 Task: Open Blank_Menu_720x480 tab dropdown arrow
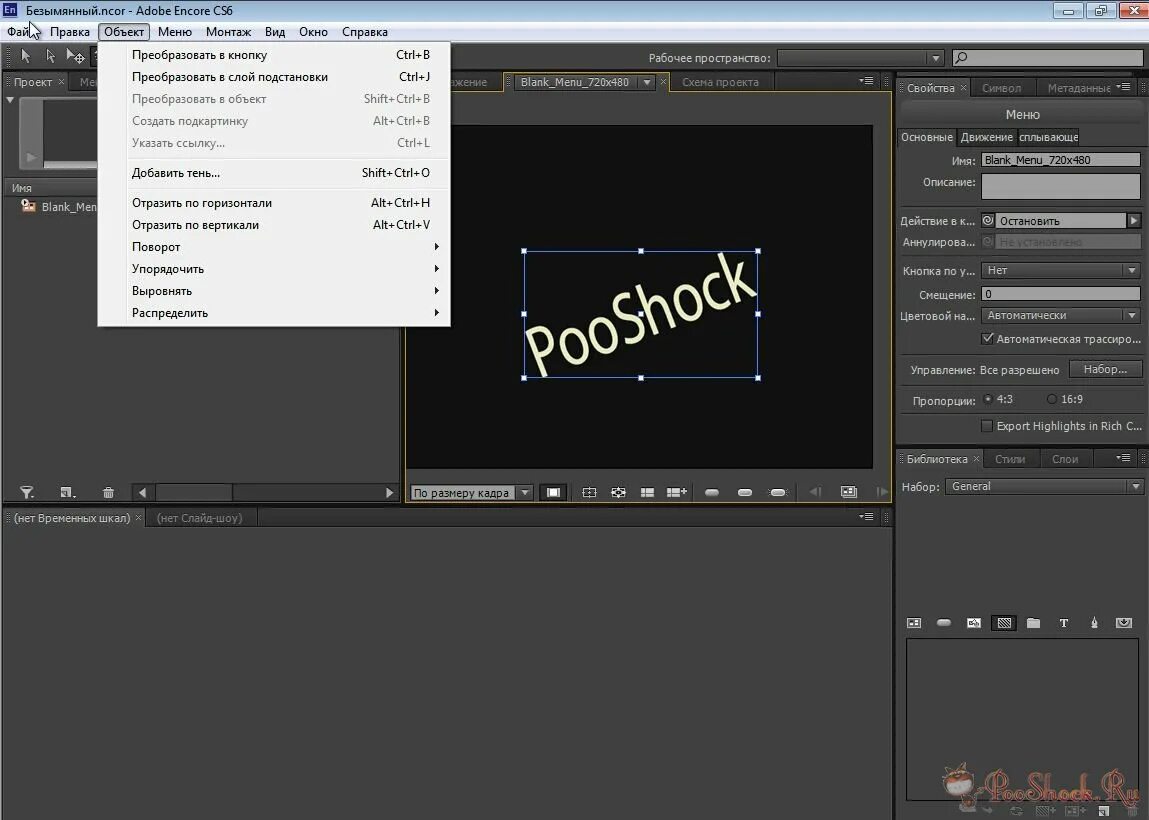coord(647,82)
